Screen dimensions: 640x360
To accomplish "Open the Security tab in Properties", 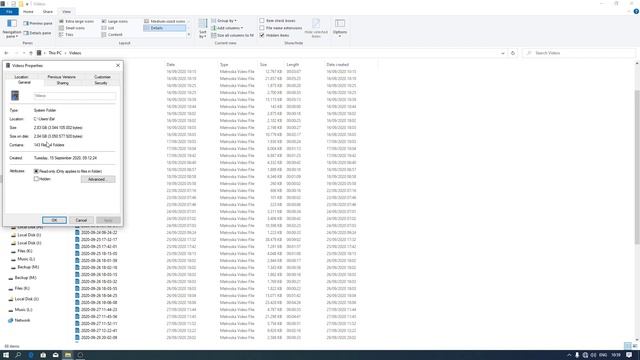I will (101, 83).
